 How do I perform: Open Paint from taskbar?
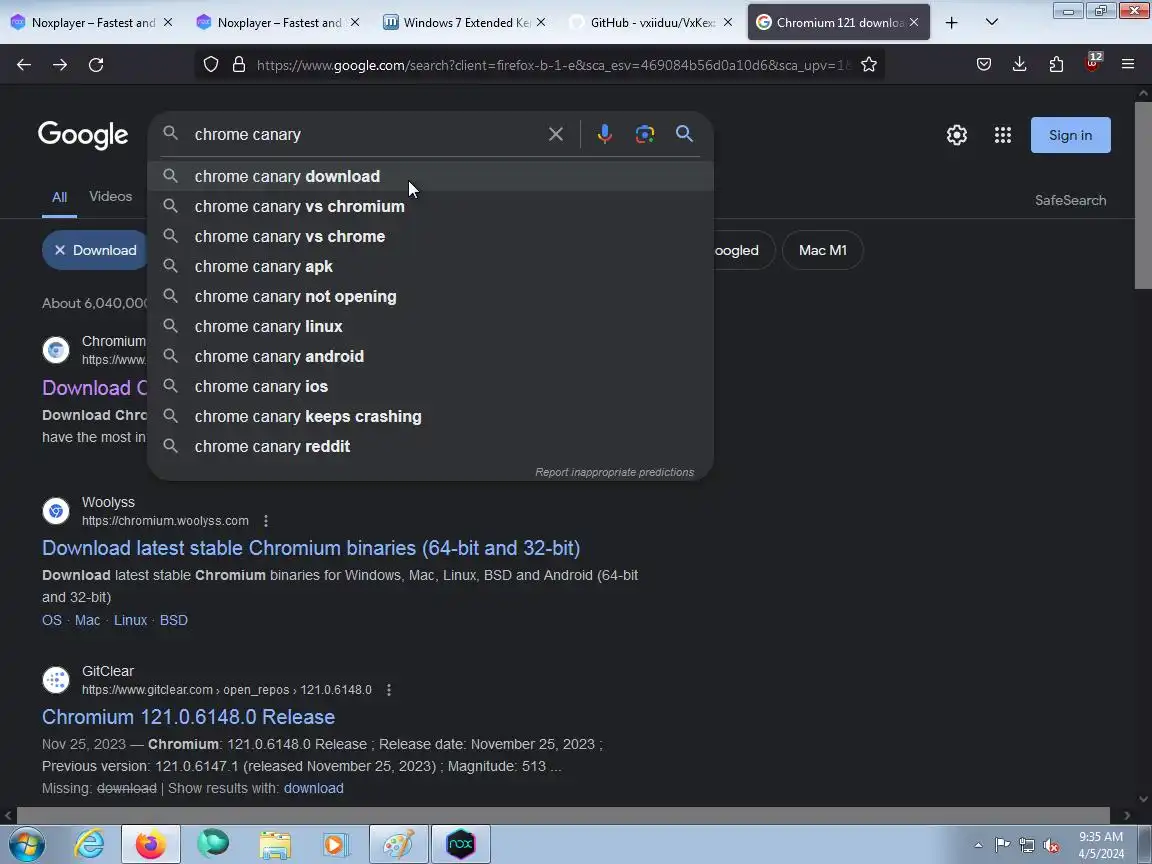pos(399,845)
